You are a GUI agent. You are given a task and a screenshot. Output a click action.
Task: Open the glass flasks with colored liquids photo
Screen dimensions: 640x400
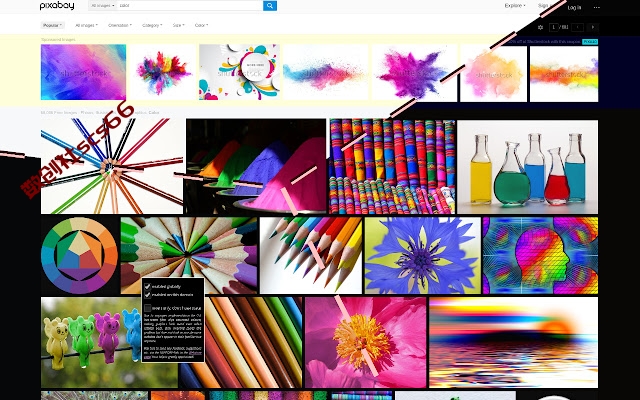[528, 167]
